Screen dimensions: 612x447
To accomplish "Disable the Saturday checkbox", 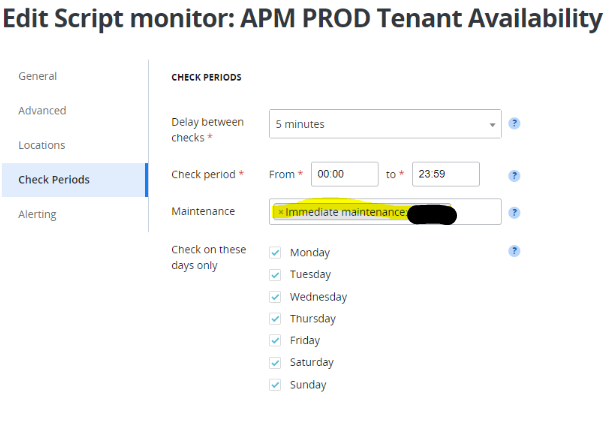I will [x=275, y=363].
